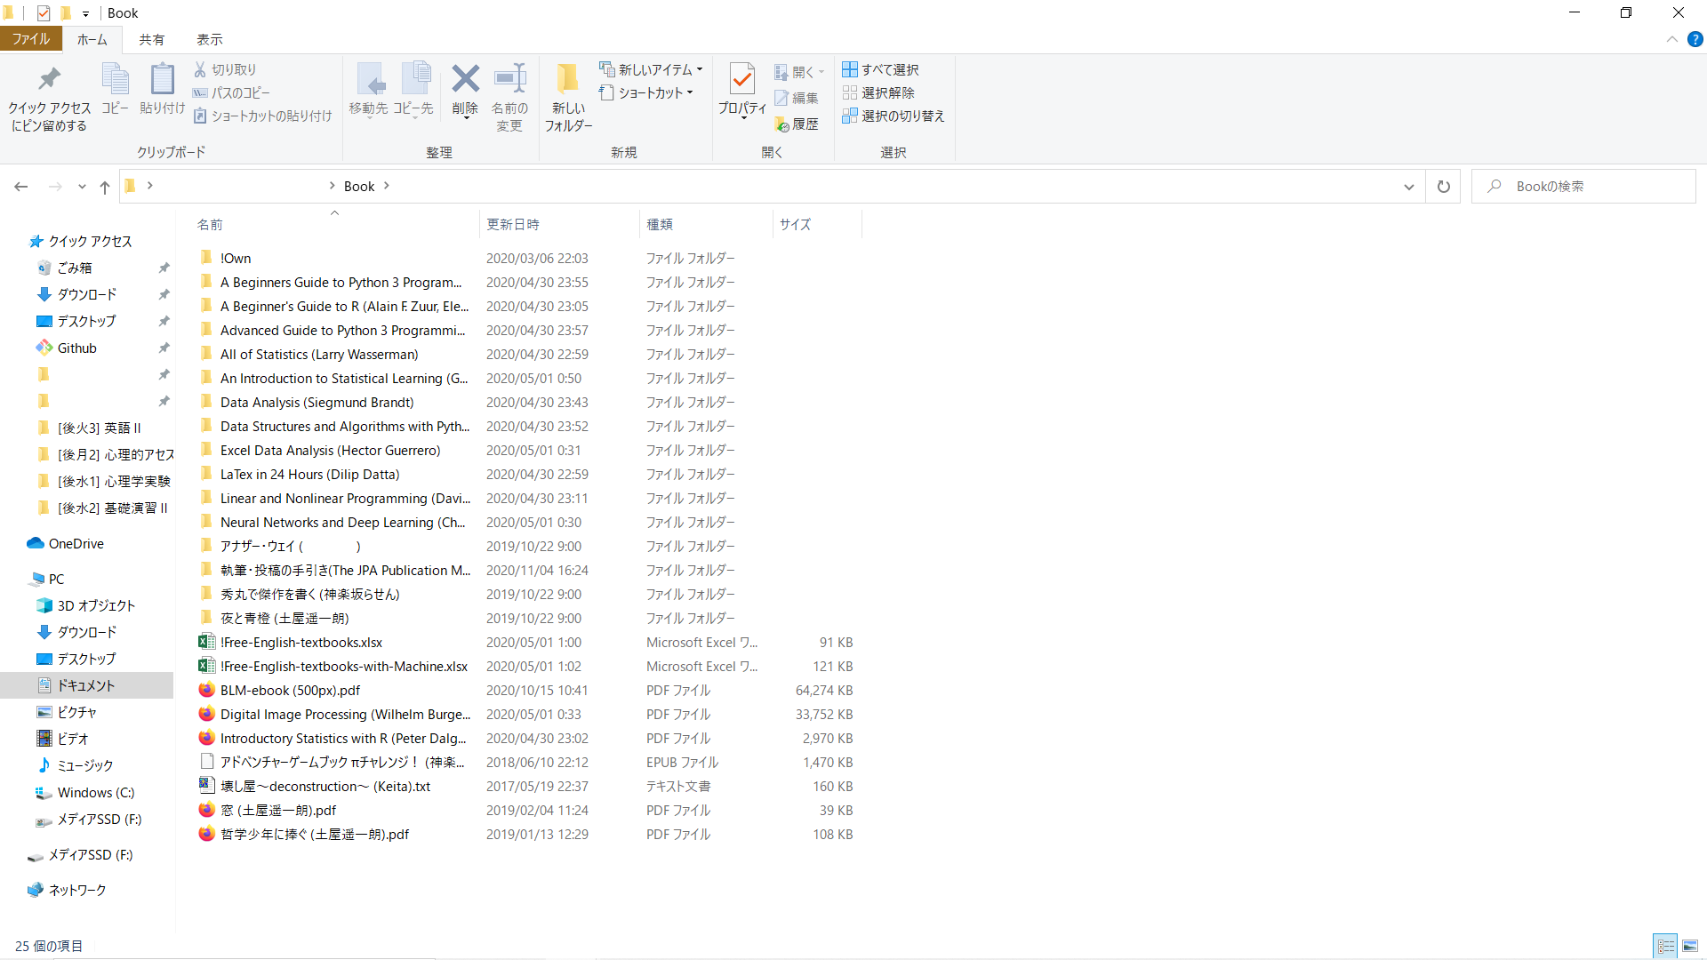Navigate up one folder level arrow
Viewport: 1707px width, 960px height.
tap(105, 186)
